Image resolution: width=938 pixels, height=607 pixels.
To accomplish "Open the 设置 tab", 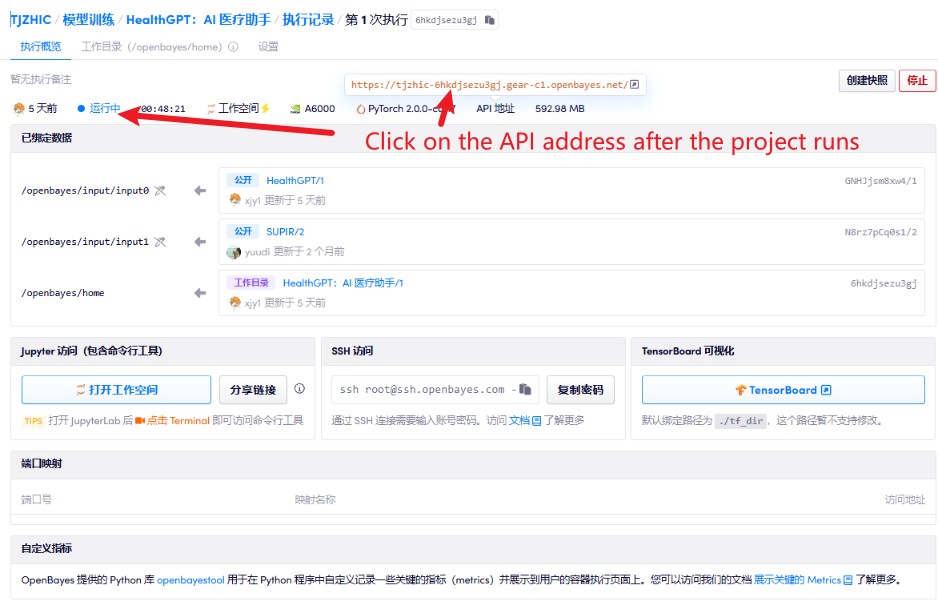I will coord(268,47).
